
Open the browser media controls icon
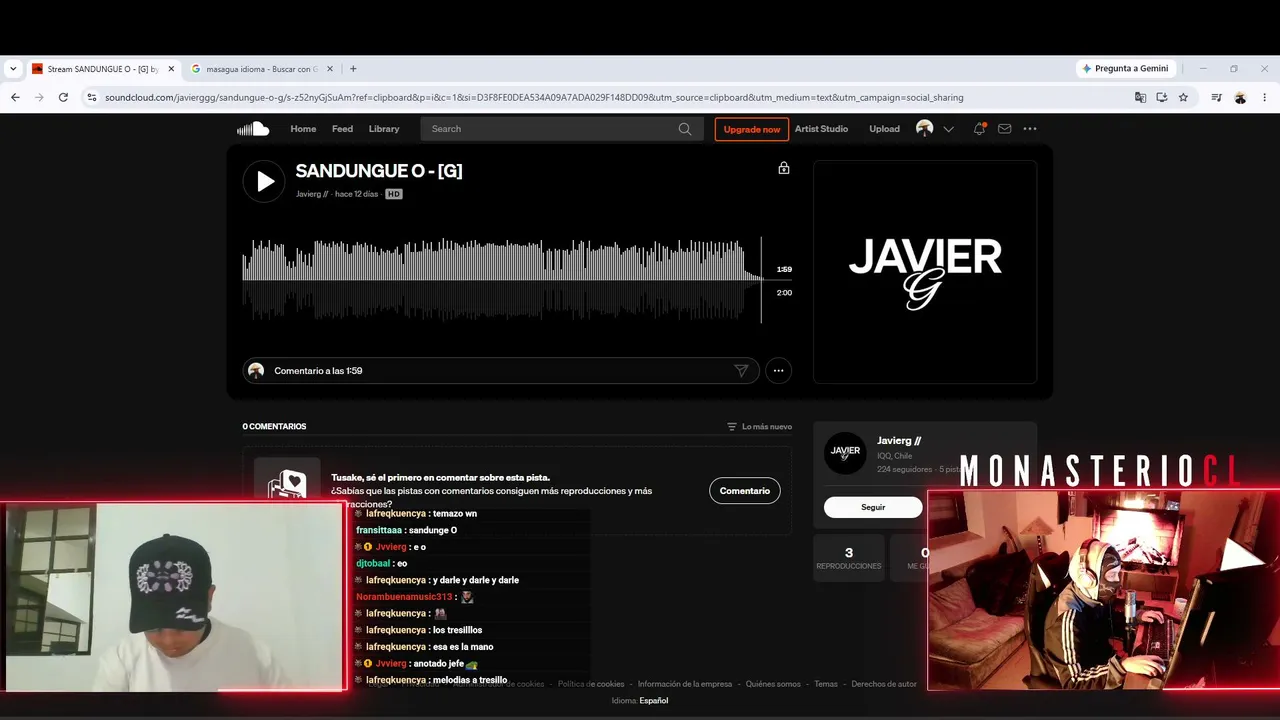[x=1216, y=98]
